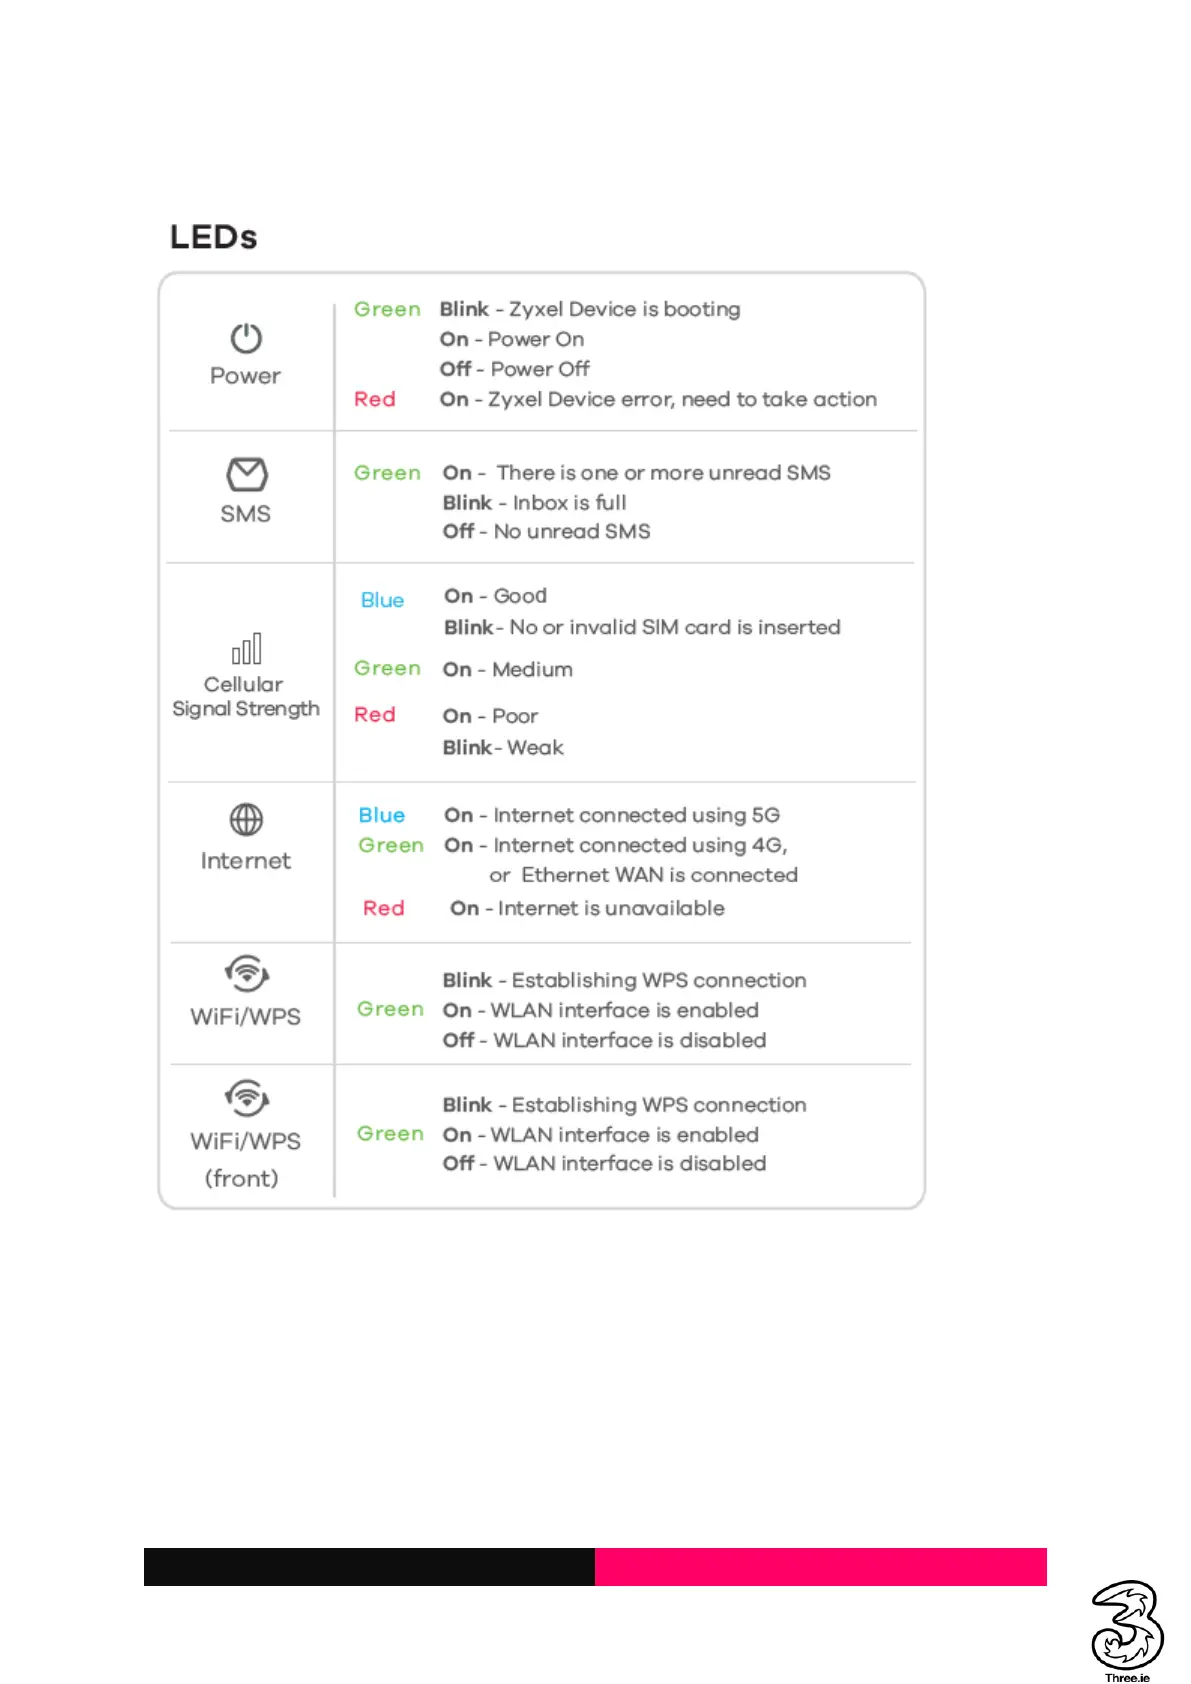The width and height of the screenshot is (1191, 1684).
Task: Click the "Inbox is full" line
Action: 535,502
